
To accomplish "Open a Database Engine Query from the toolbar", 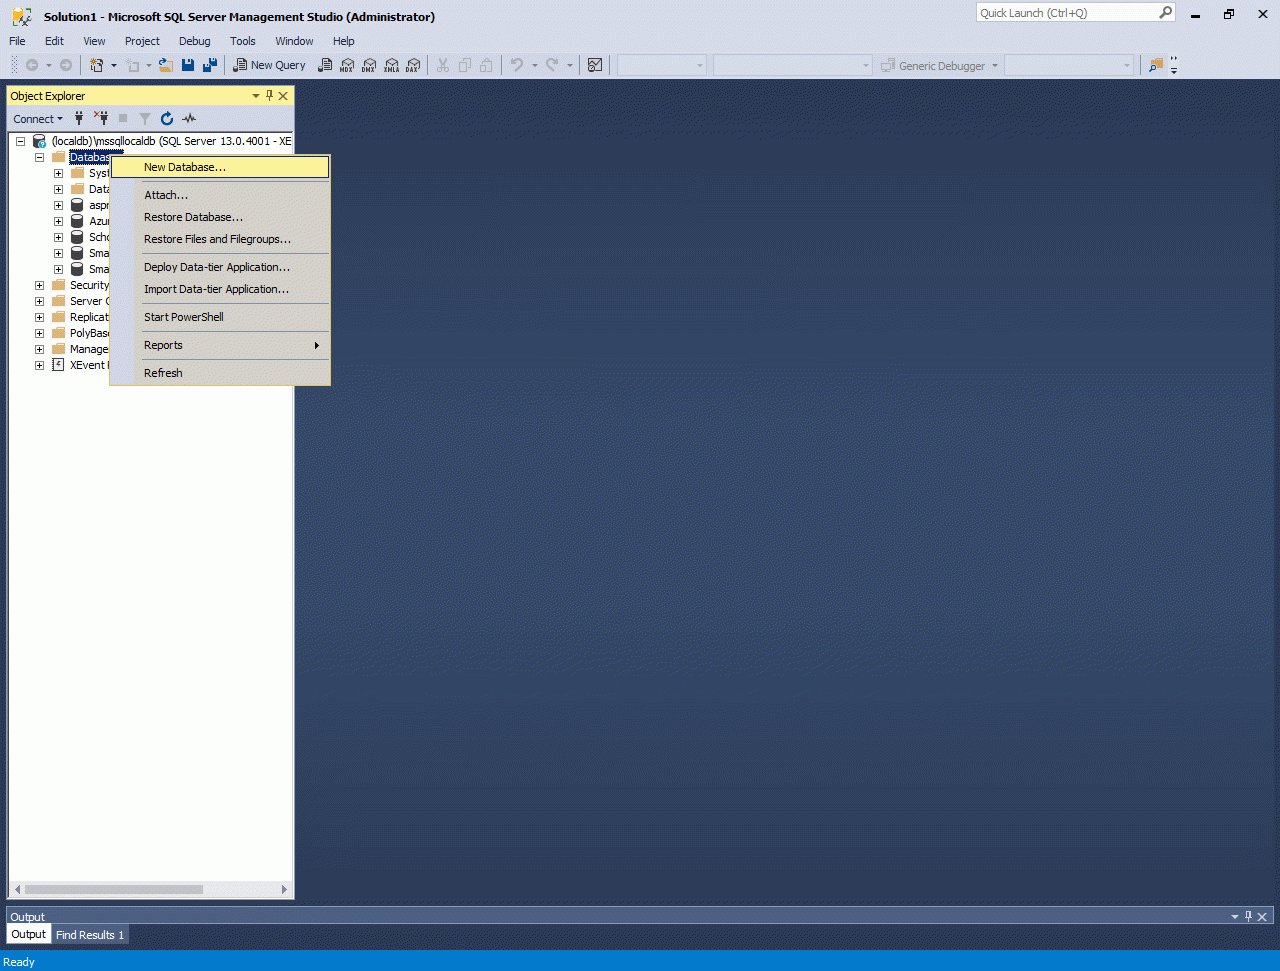I will click(x=325, y=65).
